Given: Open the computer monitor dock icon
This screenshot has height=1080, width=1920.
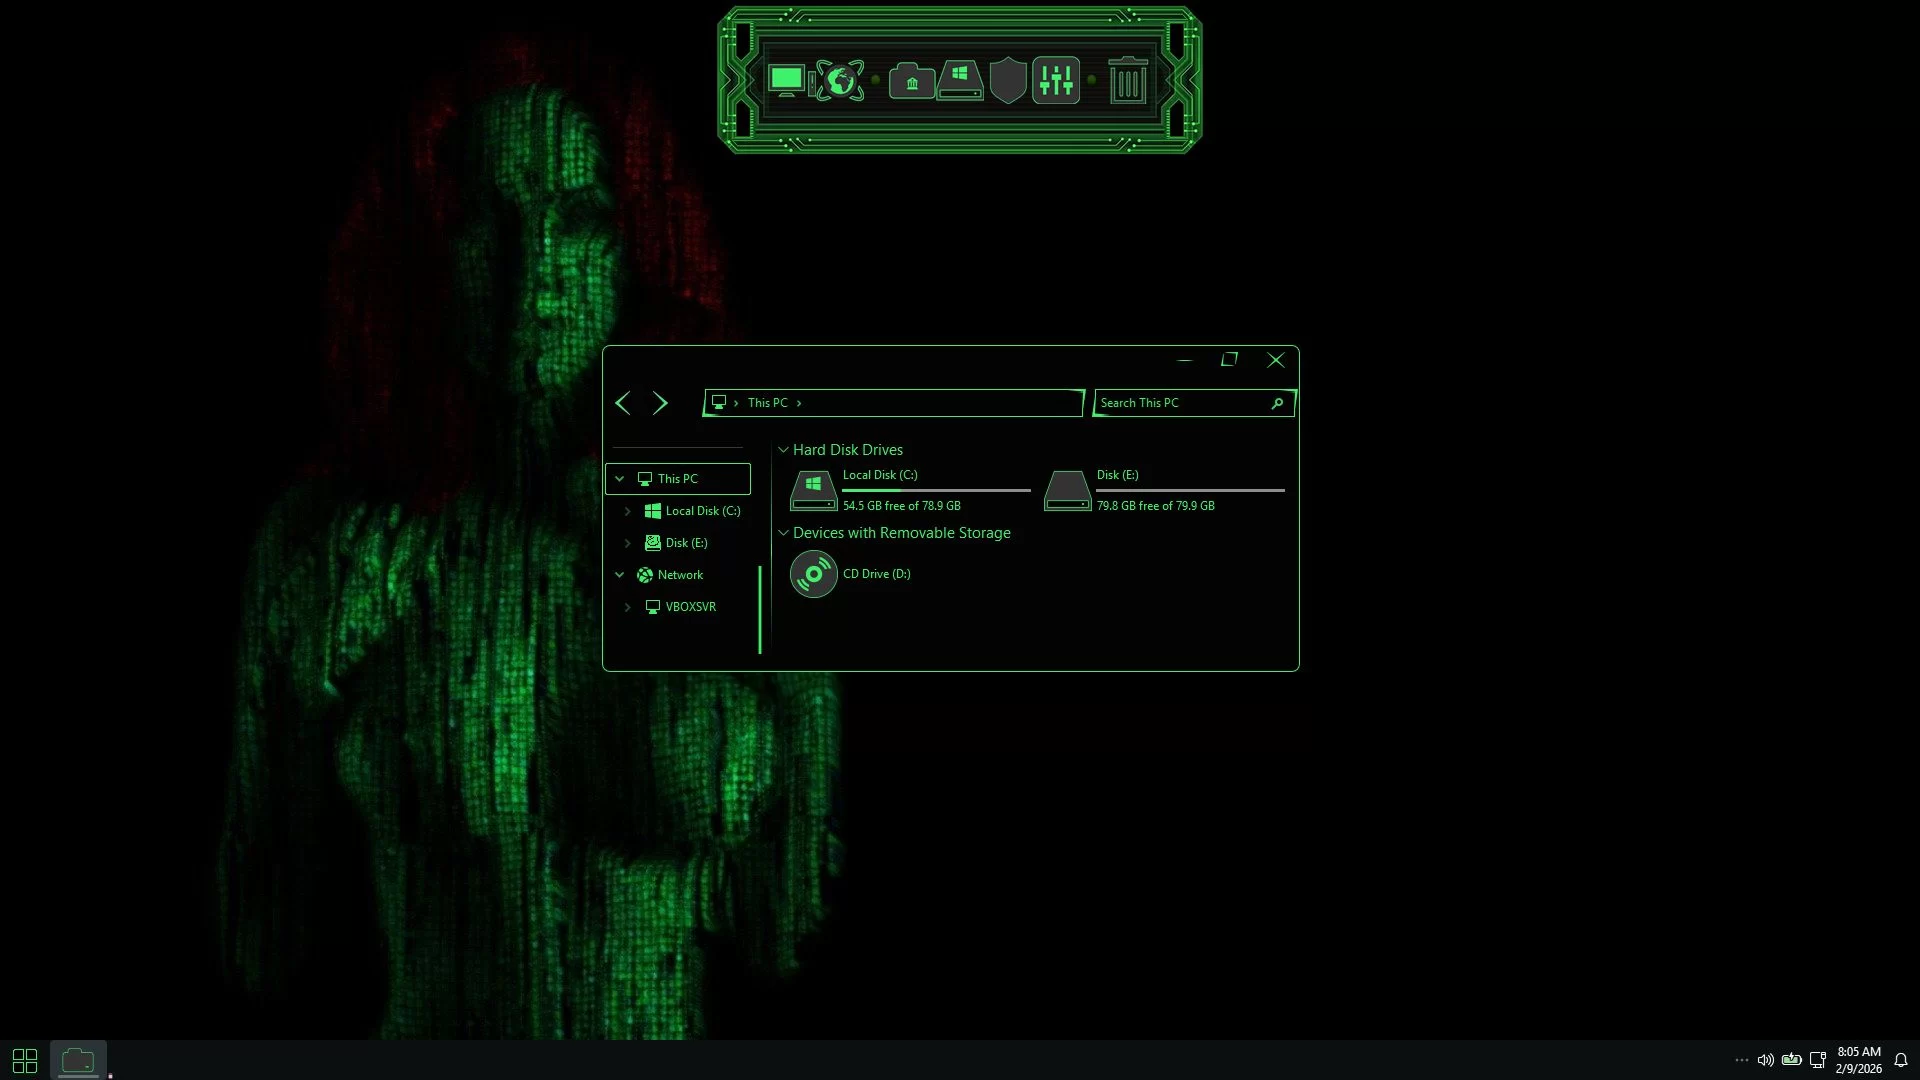Looking at the screenshot, I should [x=786, y=80].
